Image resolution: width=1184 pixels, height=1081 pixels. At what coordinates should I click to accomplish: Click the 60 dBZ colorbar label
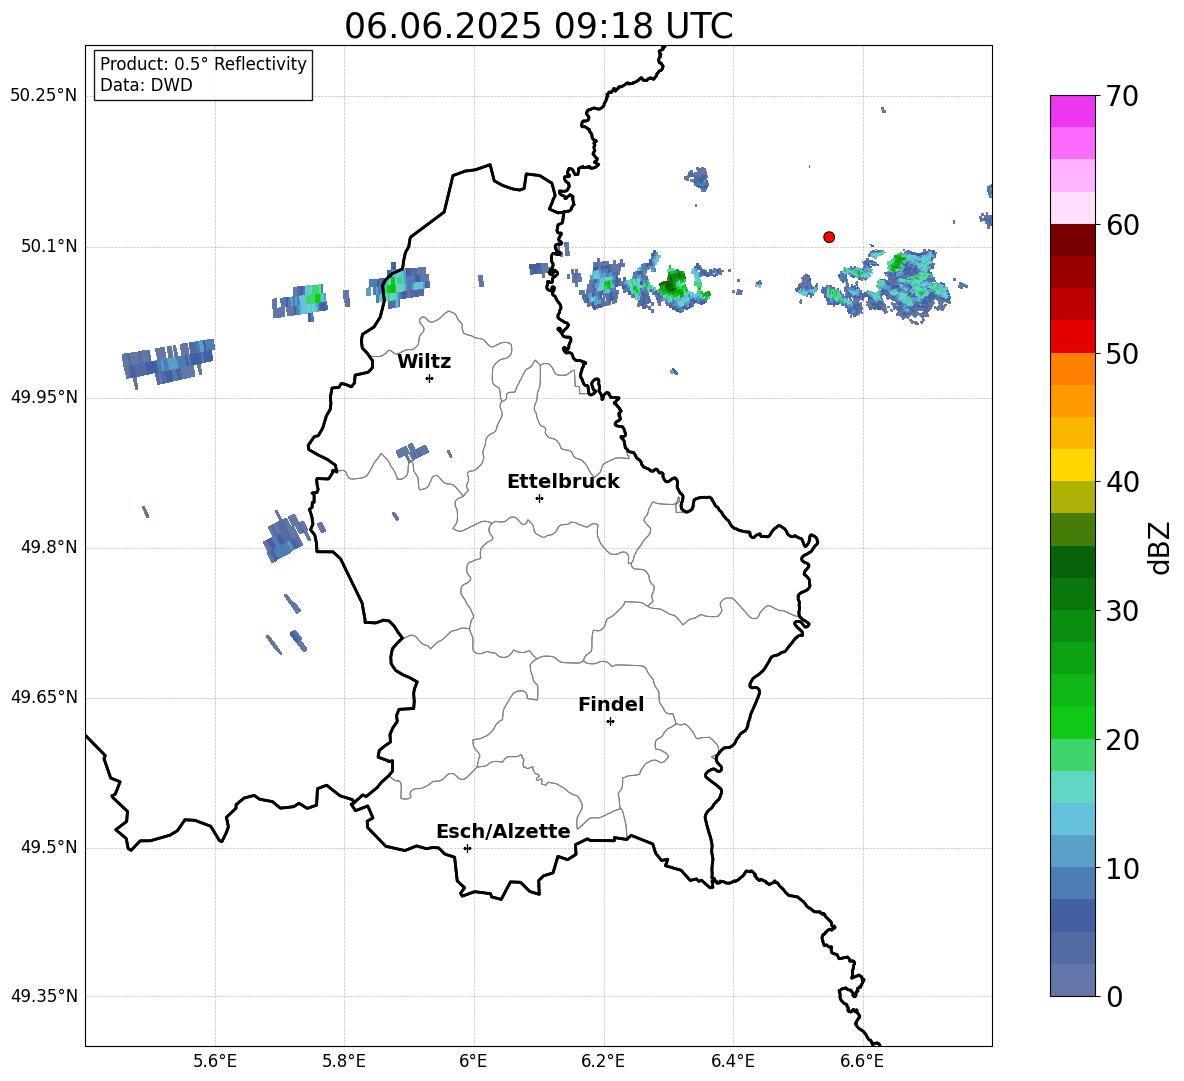[x=1122, y=225]
